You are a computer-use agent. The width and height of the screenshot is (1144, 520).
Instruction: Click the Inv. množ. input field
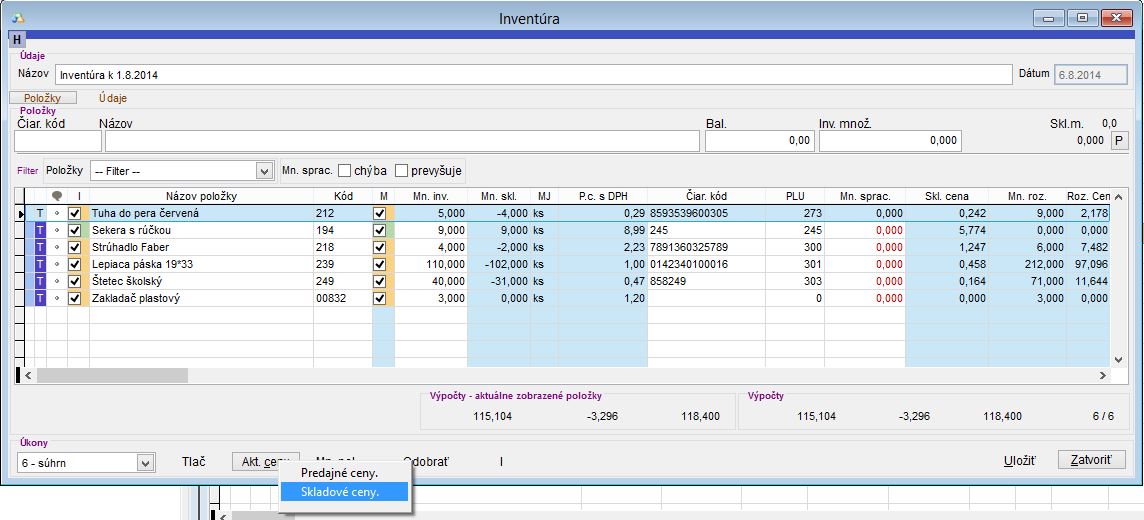(x=890, y=141)
